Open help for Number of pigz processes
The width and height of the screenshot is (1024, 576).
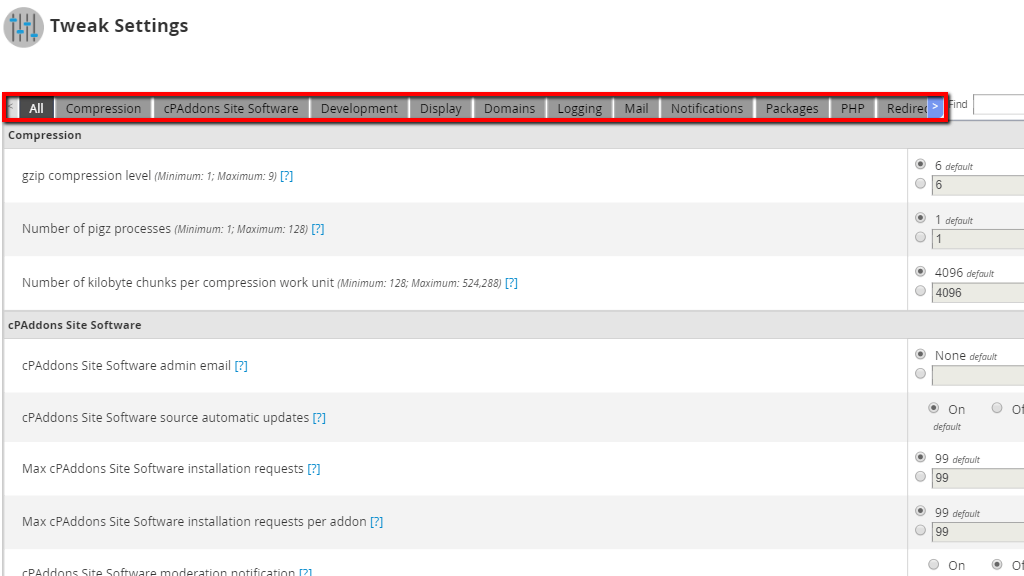tap(318, 229)
